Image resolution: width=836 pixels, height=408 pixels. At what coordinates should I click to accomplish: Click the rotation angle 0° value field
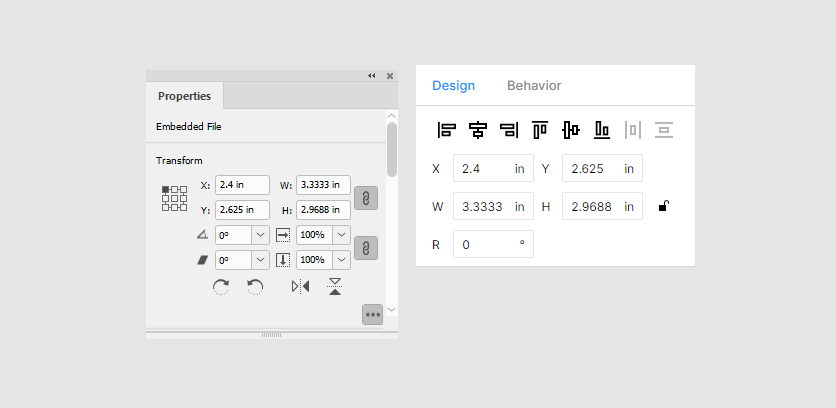click(234, 235)
